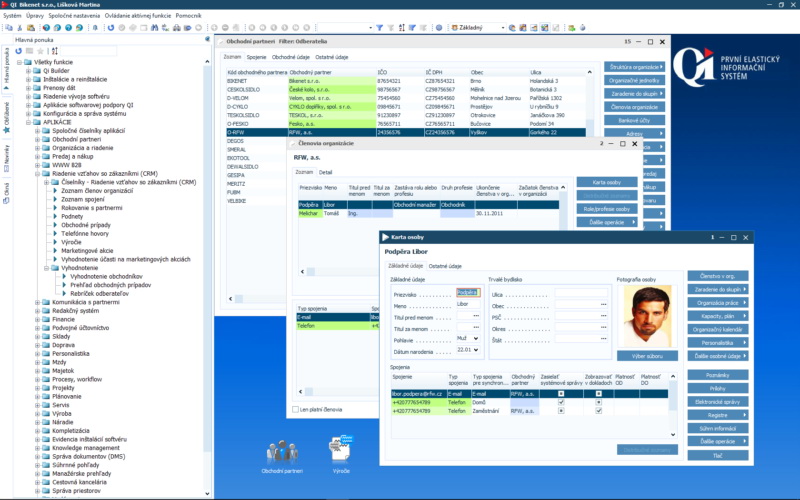Open the Vyhodnotenie obchodníkov tree function
The height and width of the screenshot is (500, 800).
point(106,277)
